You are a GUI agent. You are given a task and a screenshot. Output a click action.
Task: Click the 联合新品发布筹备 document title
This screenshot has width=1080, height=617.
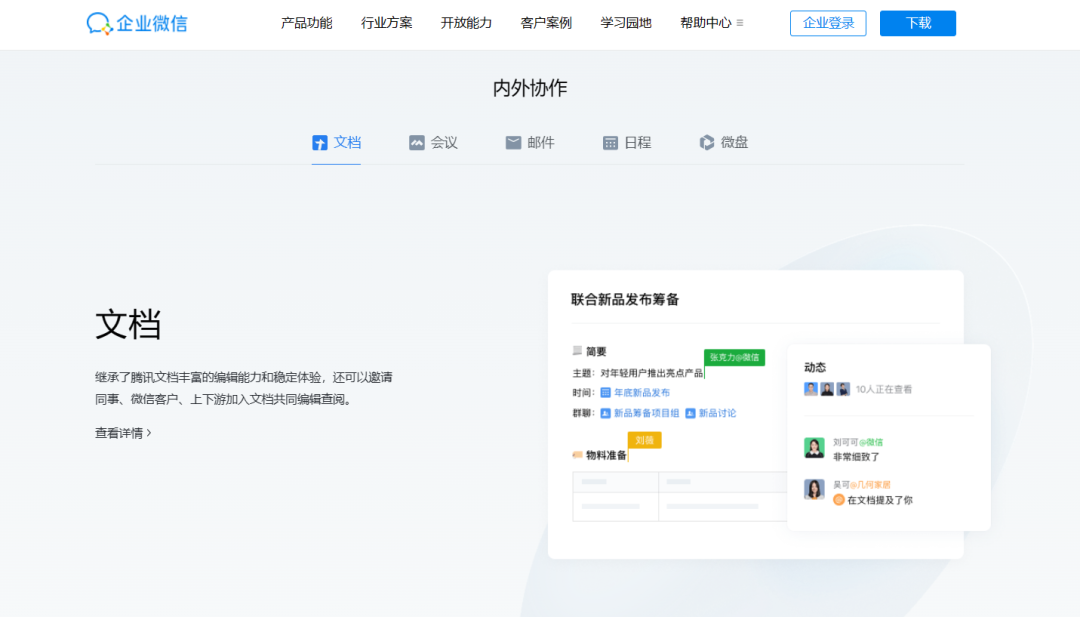(x=625, y=300)
